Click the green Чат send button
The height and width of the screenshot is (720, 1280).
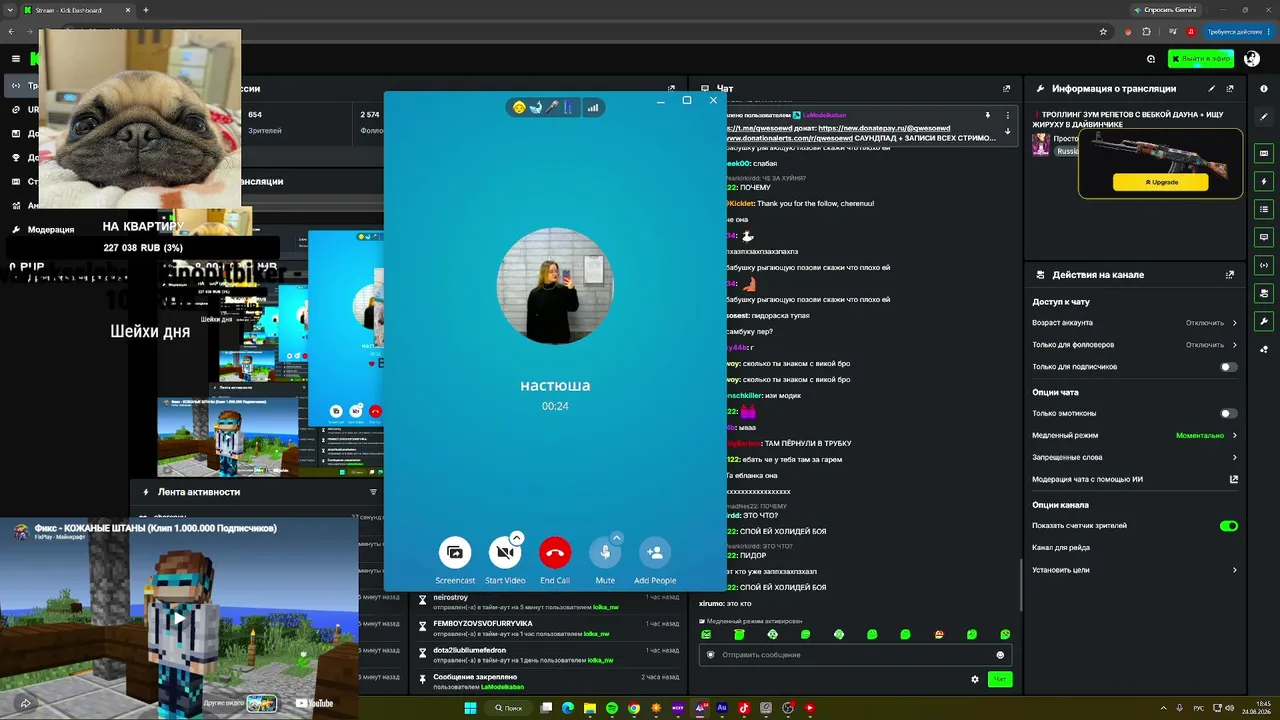[x=999, y=679]
